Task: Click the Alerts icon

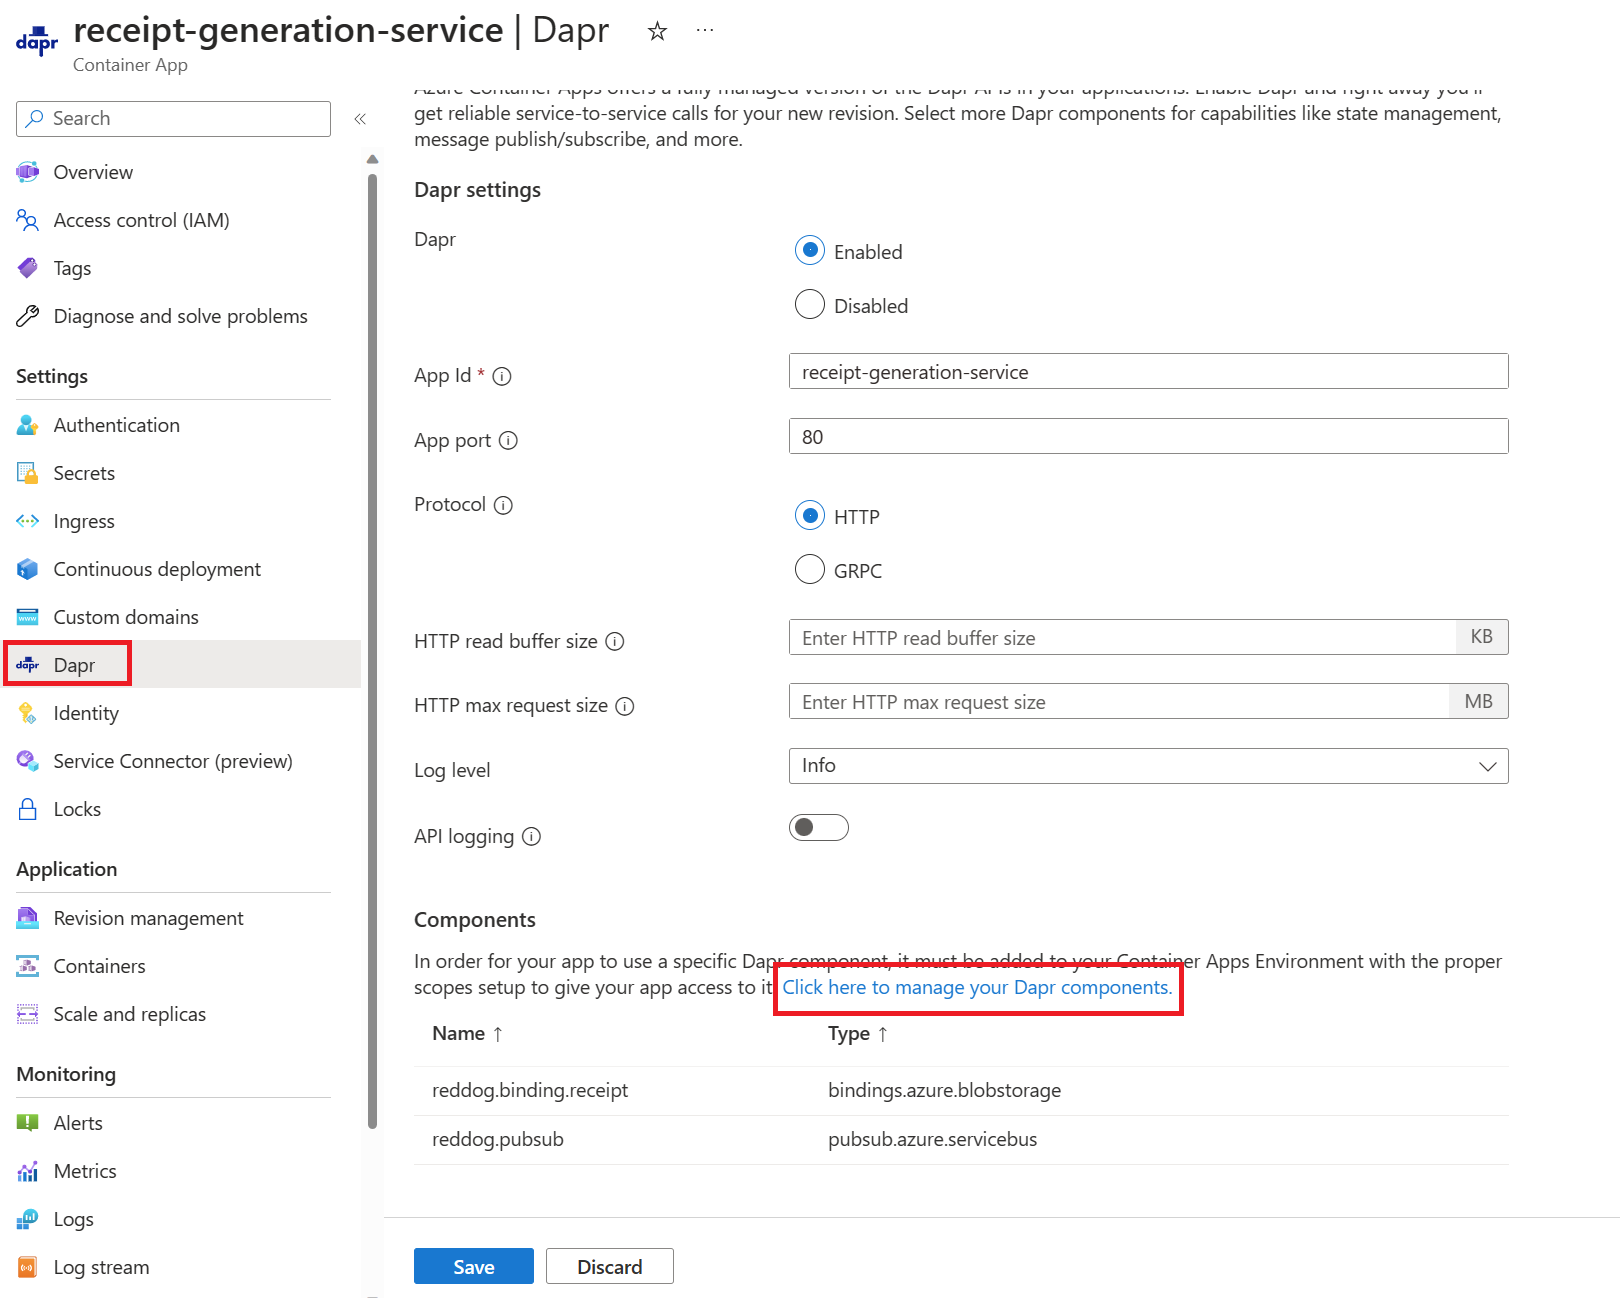Action: click(28, 1123)
